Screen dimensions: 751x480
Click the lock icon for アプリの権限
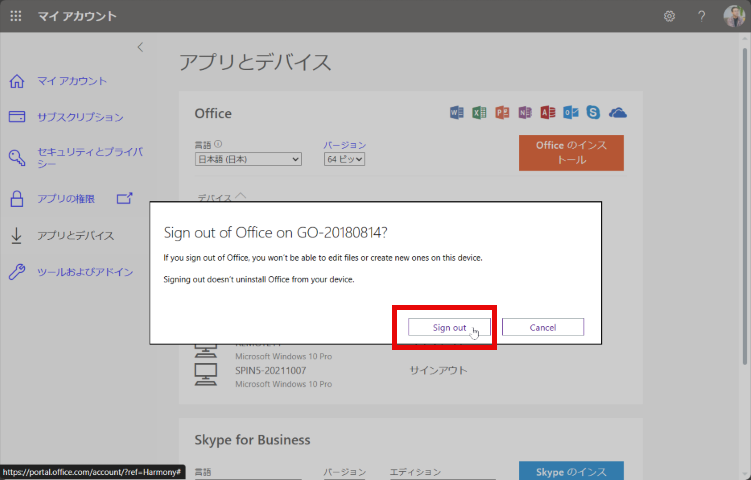tap(17, 198)
